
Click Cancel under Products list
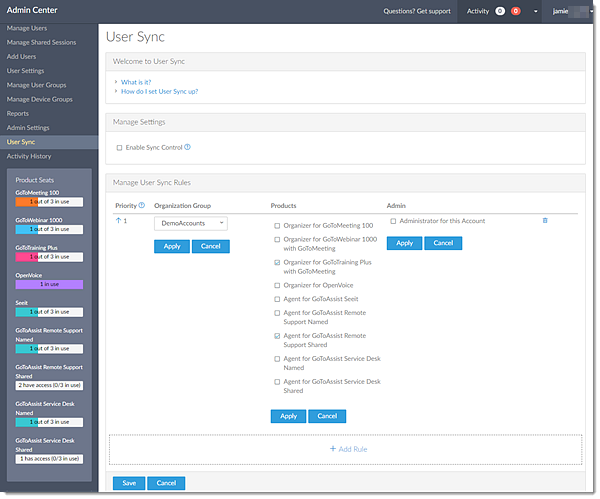tap(327, 416)
